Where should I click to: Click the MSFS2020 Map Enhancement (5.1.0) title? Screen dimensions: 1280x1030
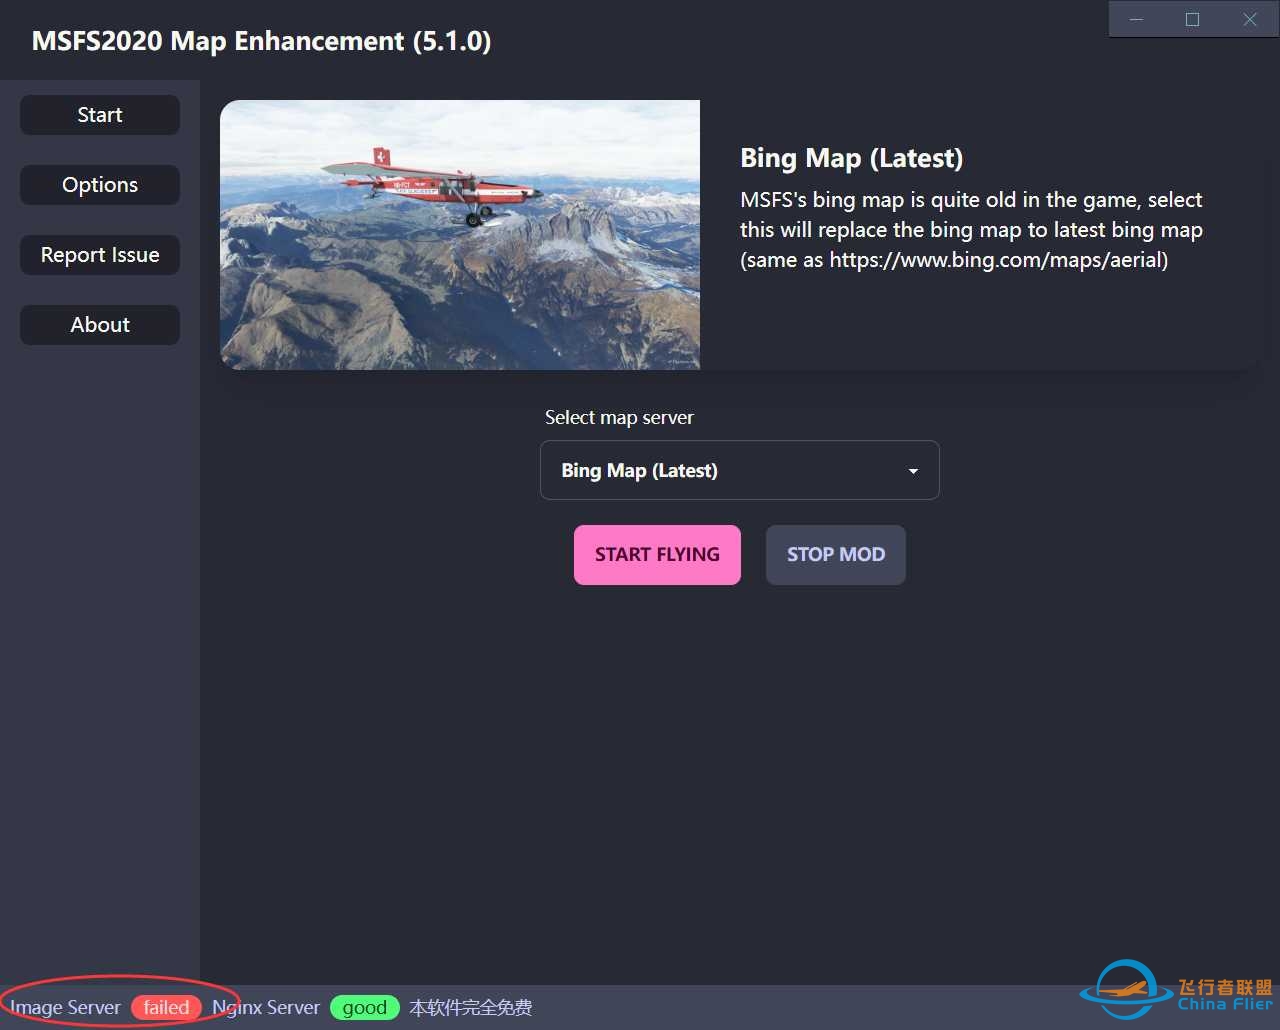(262, 41)
